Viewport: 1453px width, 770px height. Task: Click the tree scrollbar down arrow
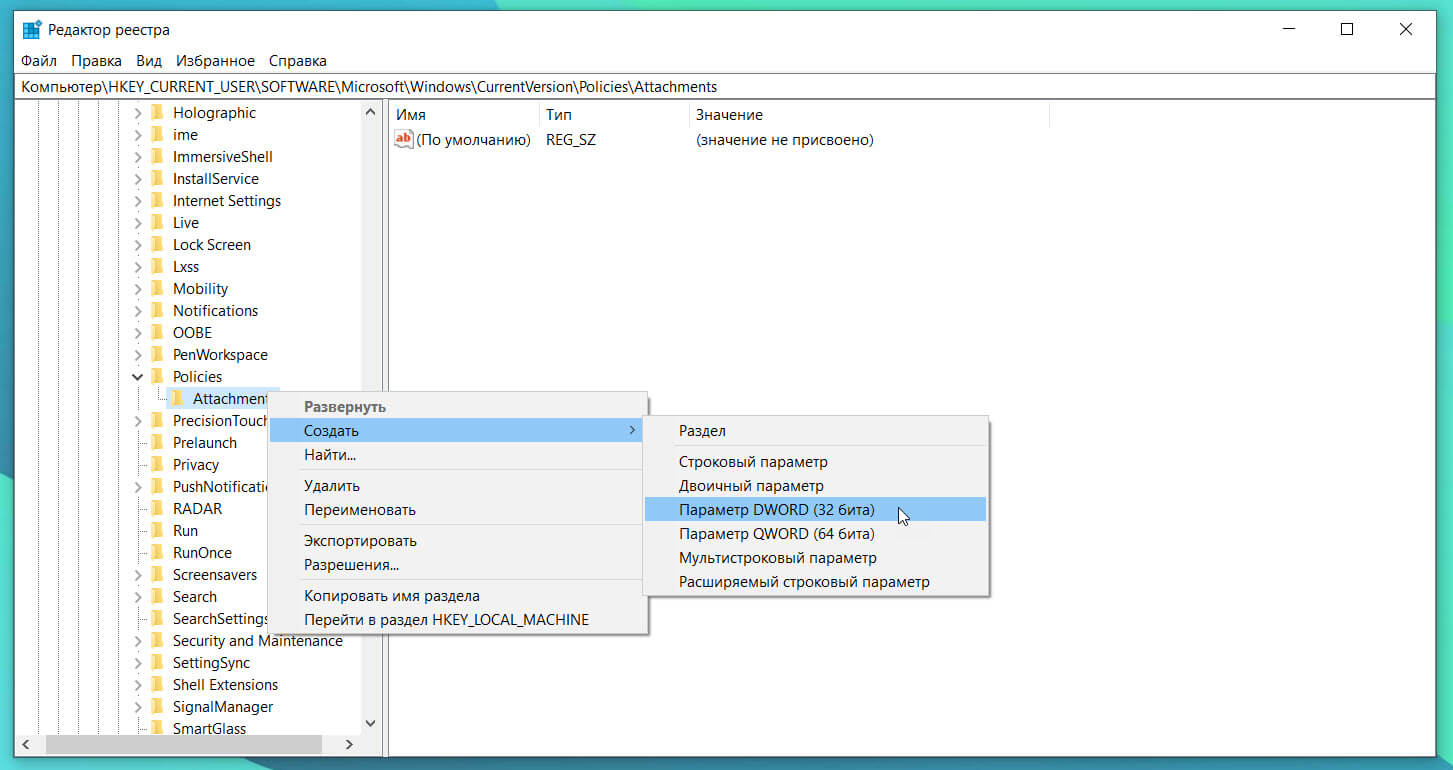[x=370, y=724]
